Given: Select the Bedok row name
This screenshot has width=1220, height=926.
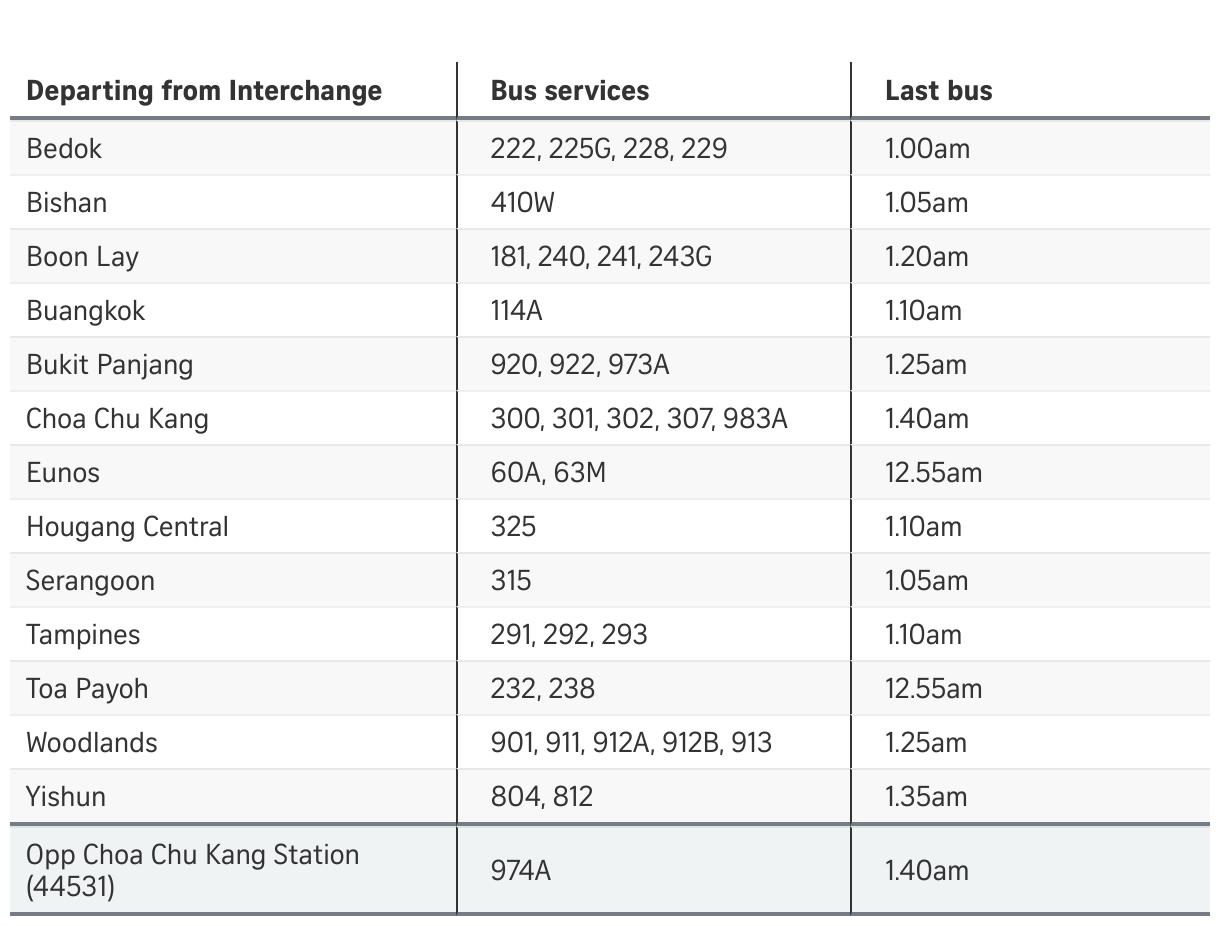Looking at the screenshot, I should (x=64, y=149).
